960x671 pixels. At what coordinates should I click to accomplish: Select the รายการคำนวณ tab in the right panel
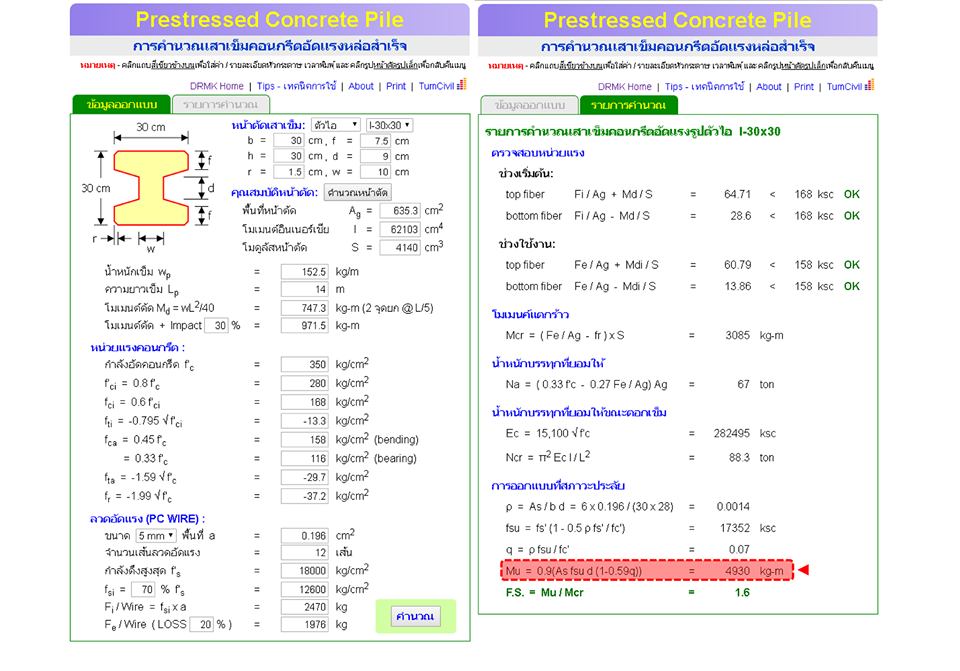tap(628, 105)
